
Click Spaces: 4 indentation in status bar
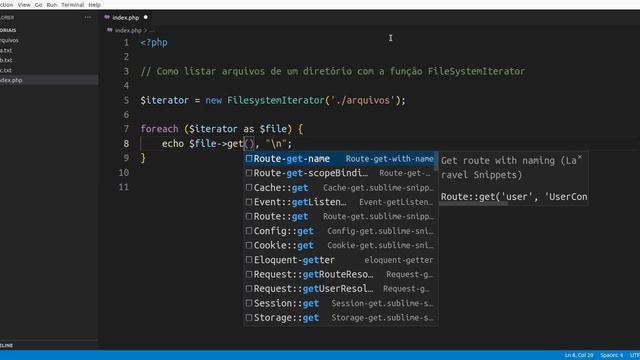pyautogui.click(x=611, y=355)
